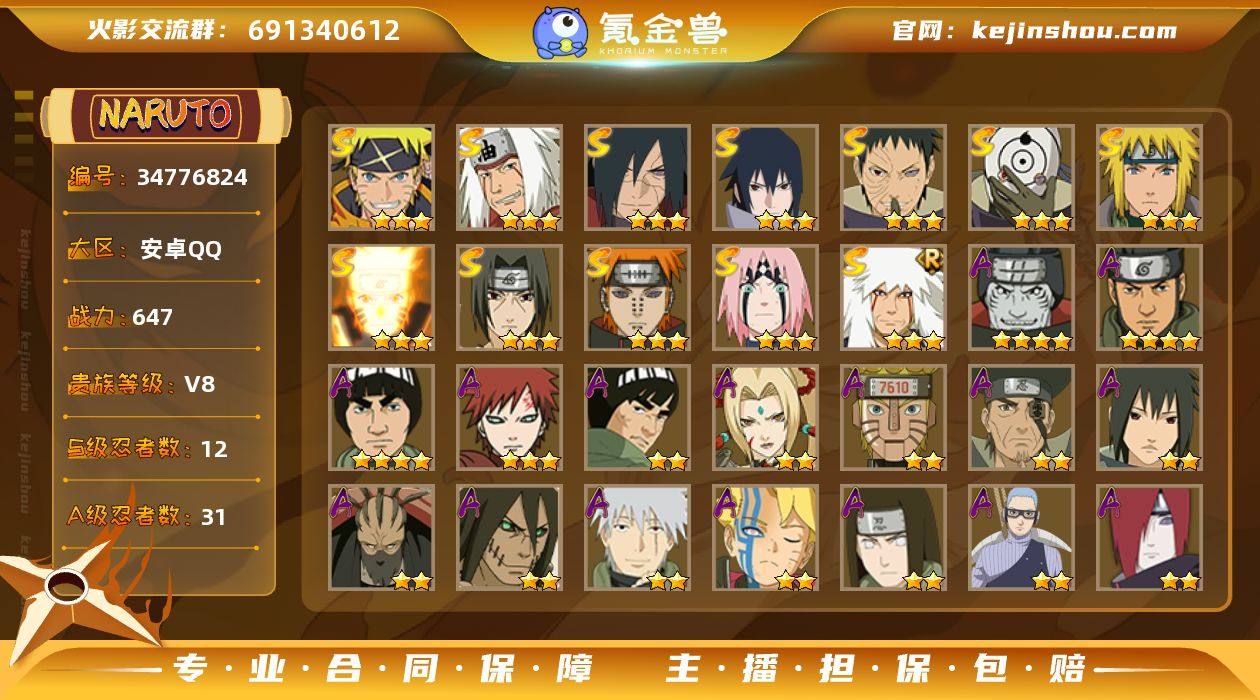
Task: Choose the Tsunade blonde A-rank portrait
Action: coord(765,417)
